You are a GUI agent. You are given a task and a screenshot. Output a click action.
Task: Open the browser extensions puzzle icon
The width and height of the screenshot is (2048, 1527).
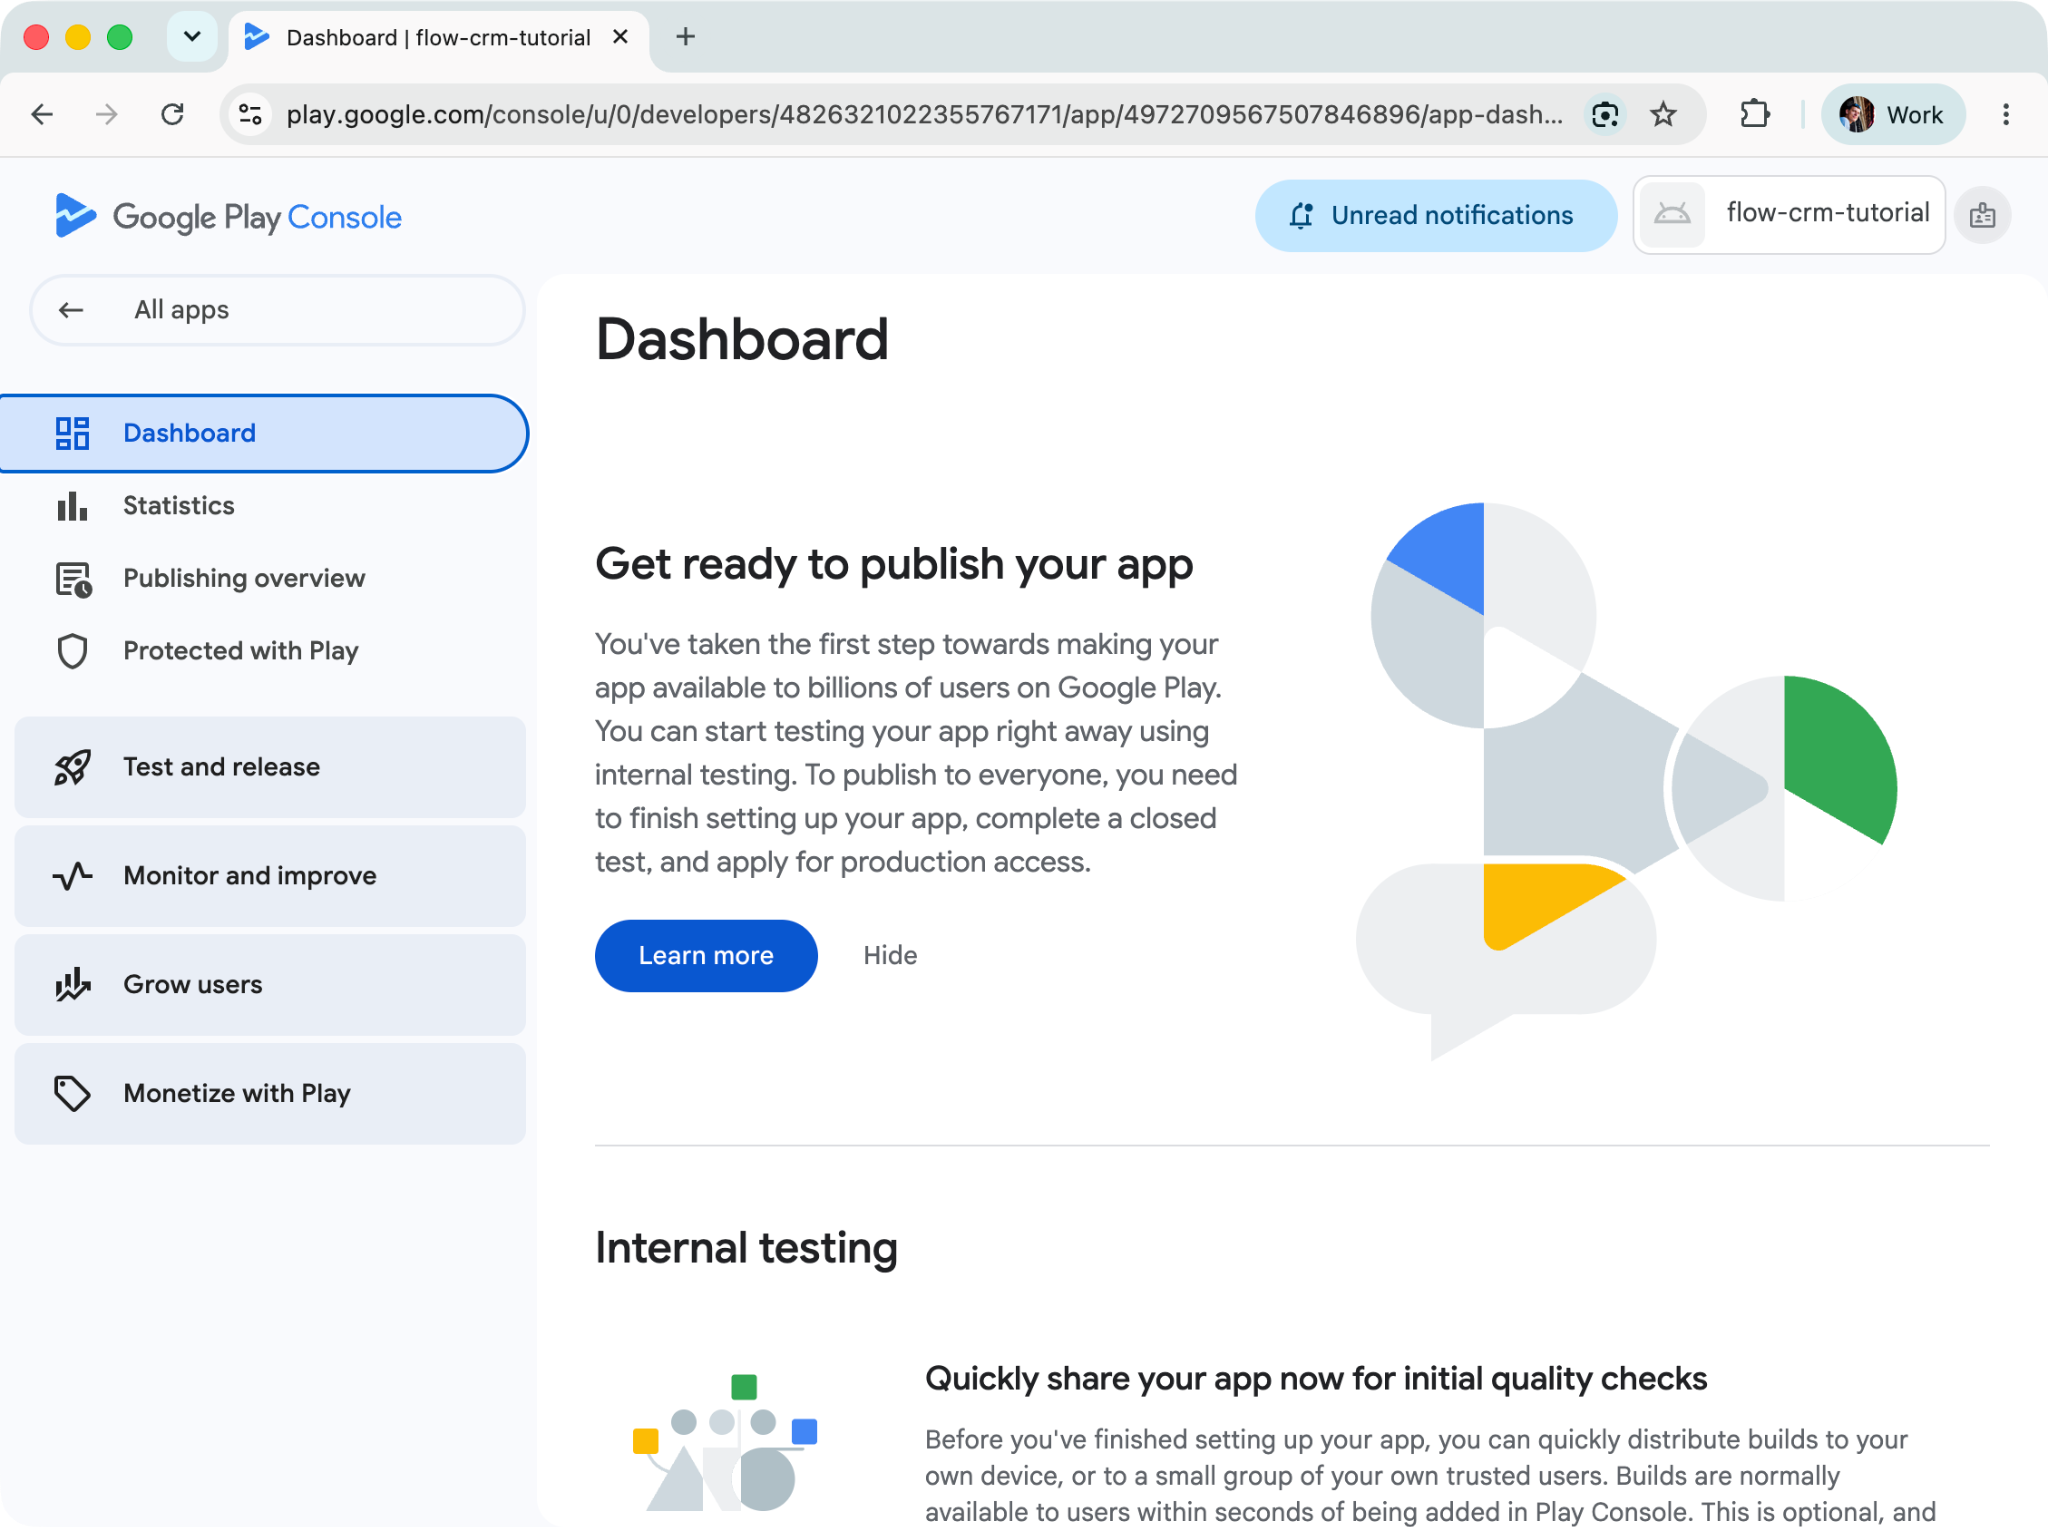[x=1754, y=115]
